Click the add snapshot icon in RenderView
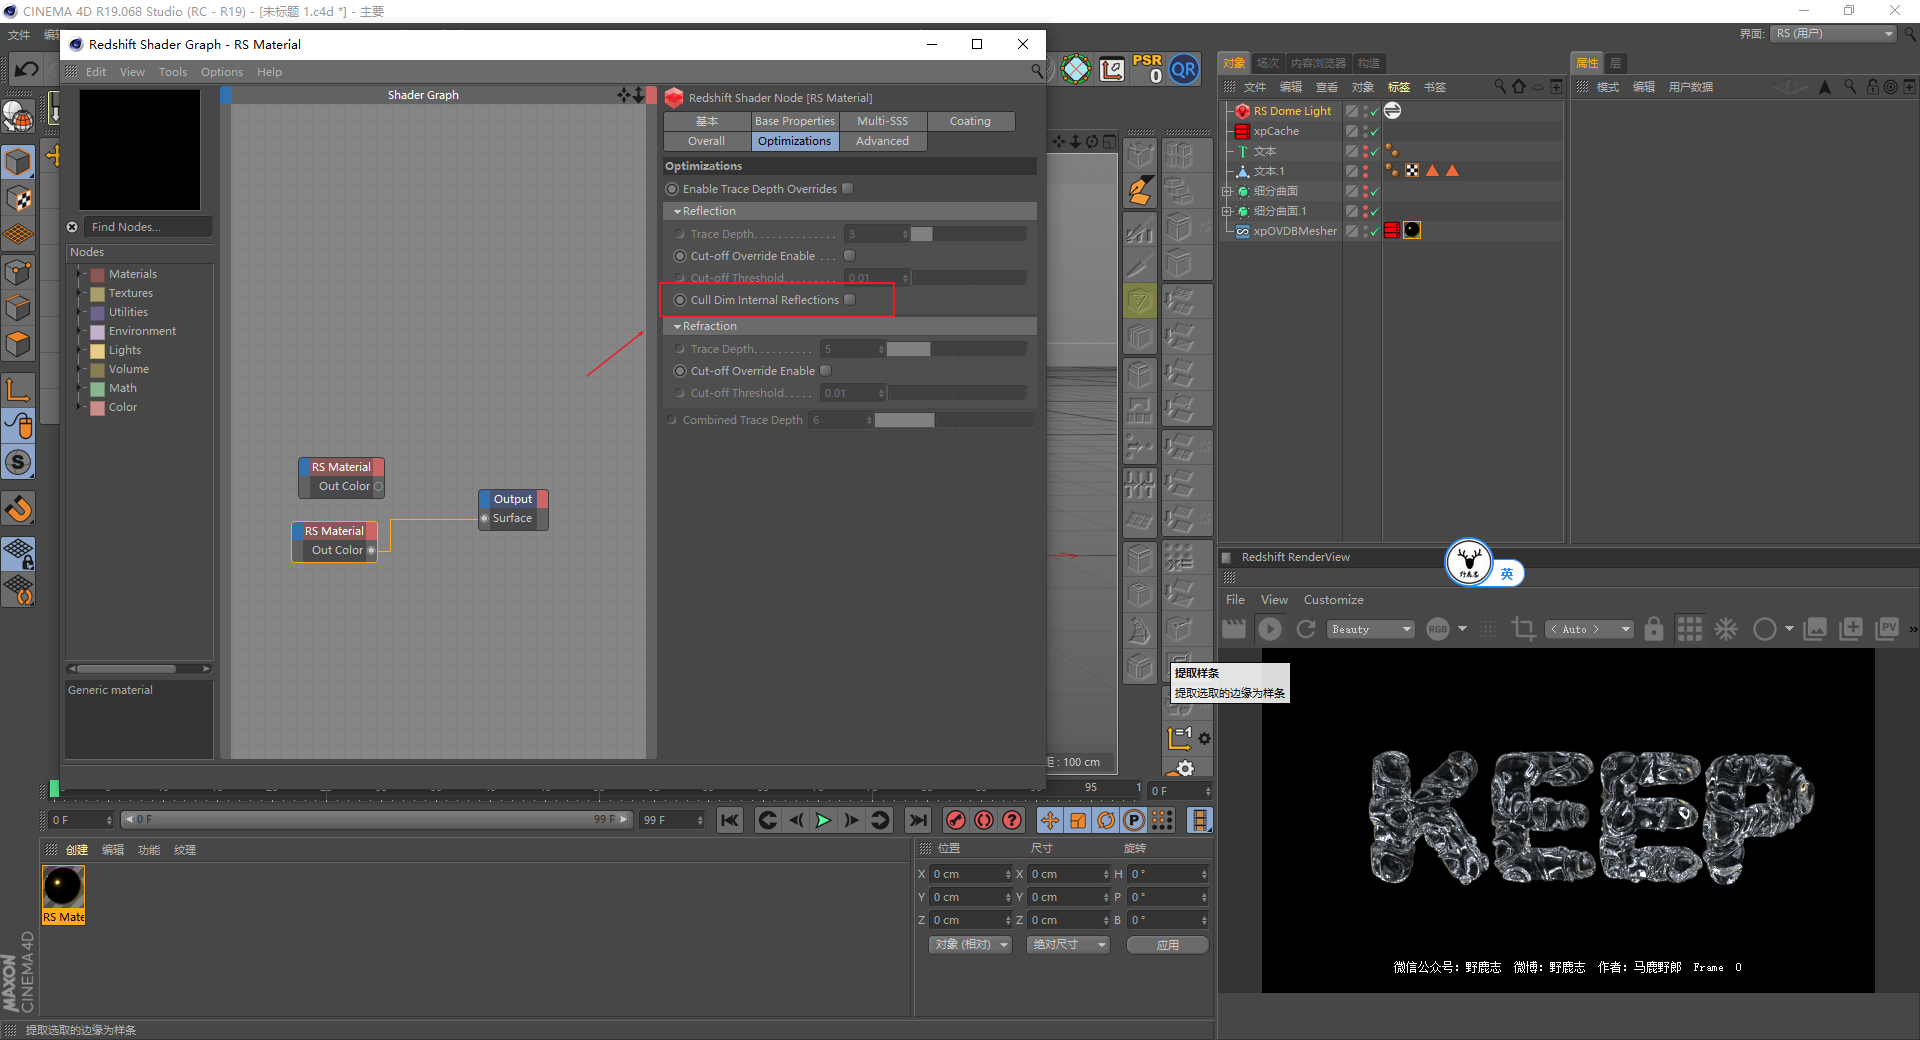 click(x=1852, y=628)
